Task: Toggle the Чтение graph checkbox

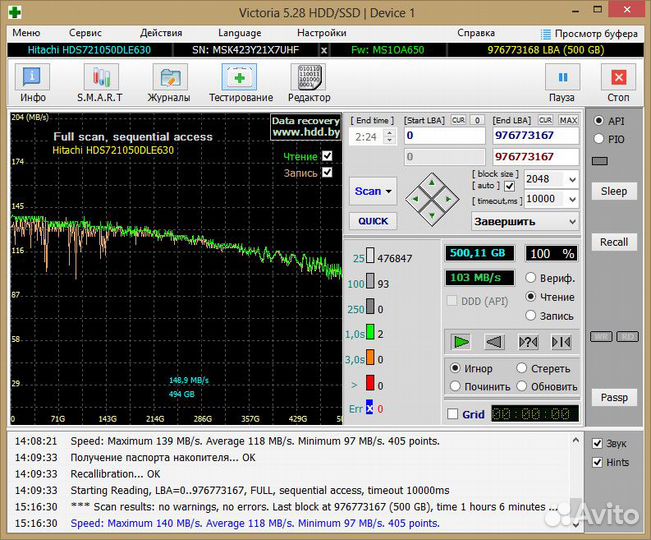Action: [x=327, y=156]
